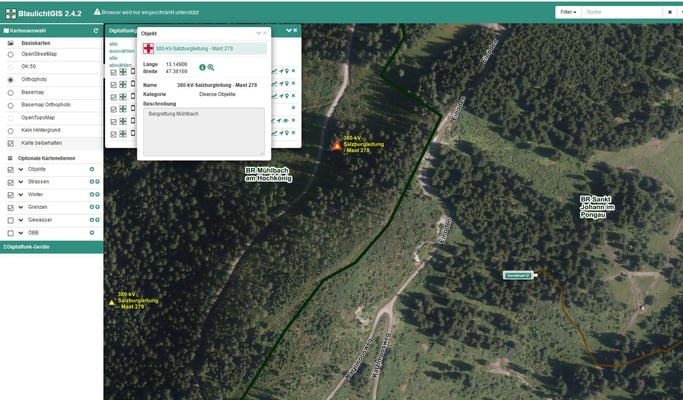Click the Basiskarten section heading

(36, 43)
